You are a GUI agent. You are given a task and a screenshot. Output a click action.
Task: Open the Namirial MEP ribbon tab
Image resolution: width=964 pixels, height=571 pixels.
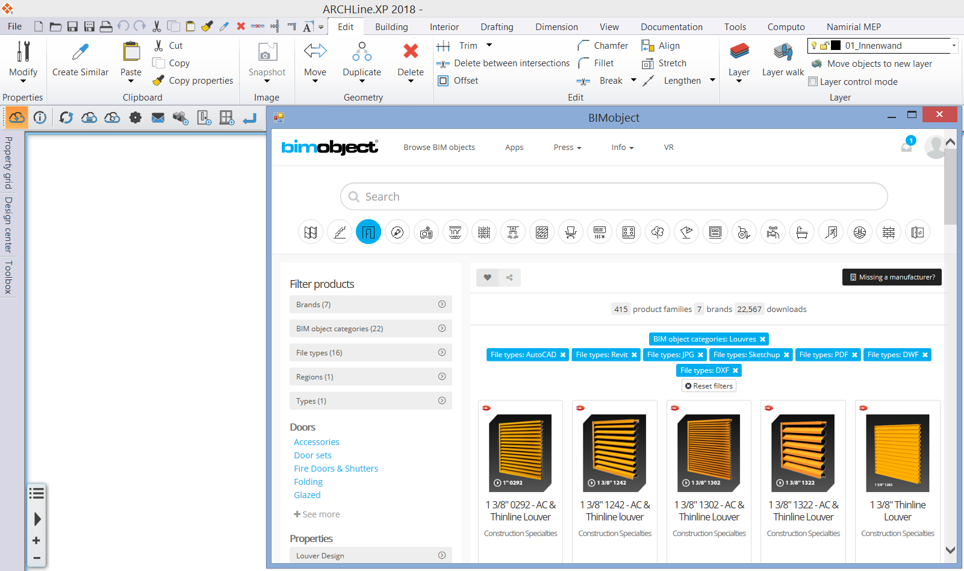pyautogui.click(x=853, y=27)
